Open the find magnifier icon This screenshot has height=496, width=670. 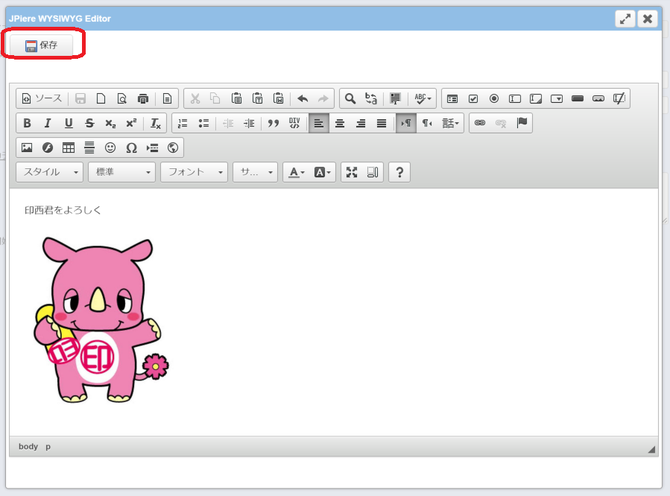click(x=350, y=99)
